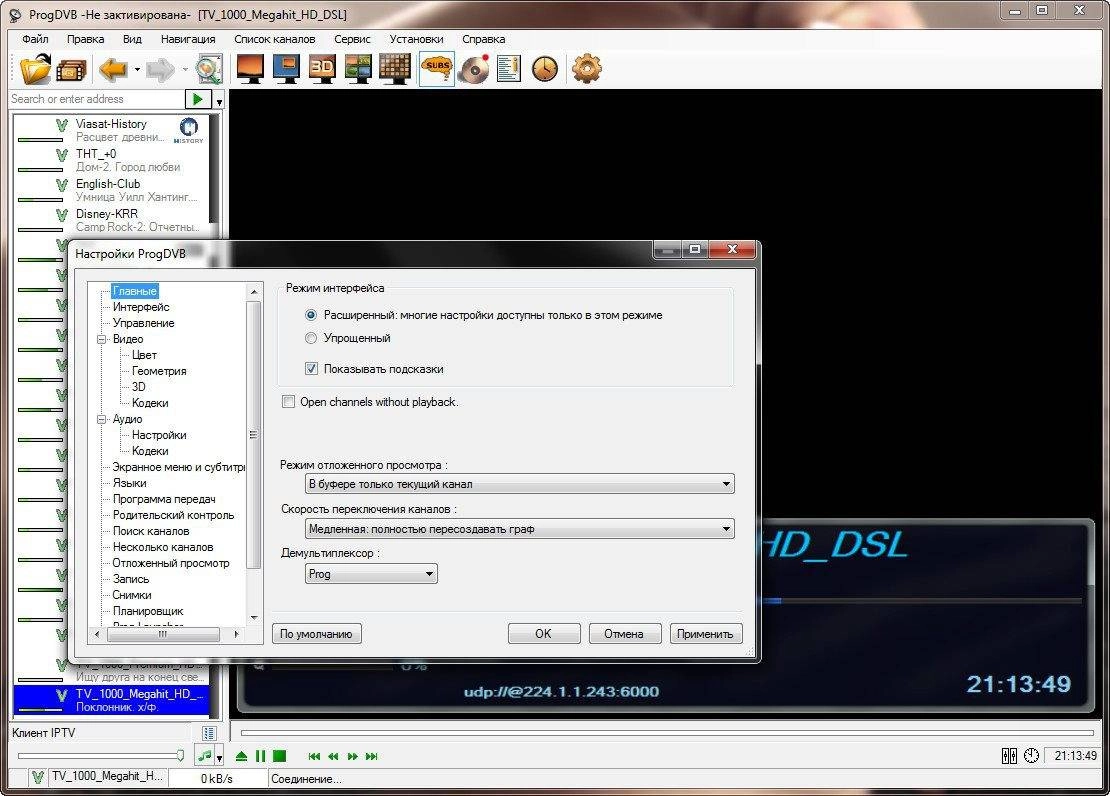Viewport: 1110px width, 796px height.
Task: Open the Сервис menu
Action: click(353, 39)
